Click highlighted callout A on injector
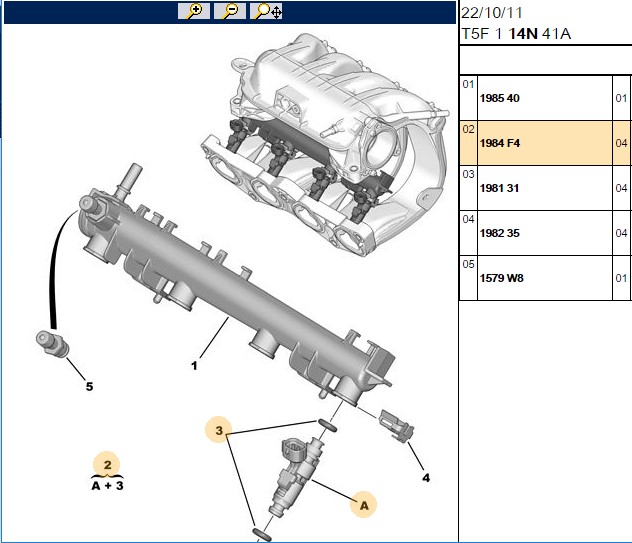This screenshot has height=543, width=632. pyautogui.click(x=364, y=505)
